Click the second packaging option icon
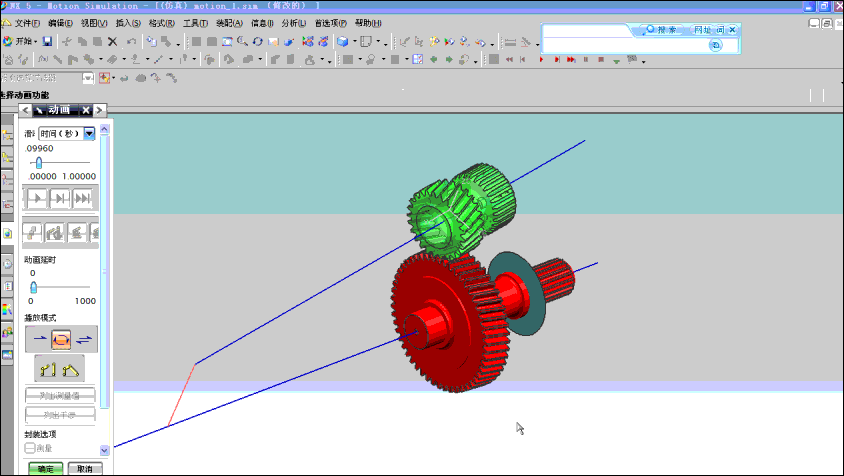The width and height of the screenshot is (844, 476). click(x=54, y=233)
